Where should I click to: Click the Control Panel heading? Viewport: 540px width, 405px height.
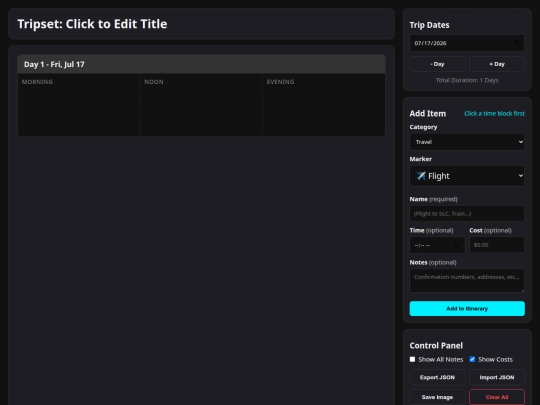click(436, 345)
